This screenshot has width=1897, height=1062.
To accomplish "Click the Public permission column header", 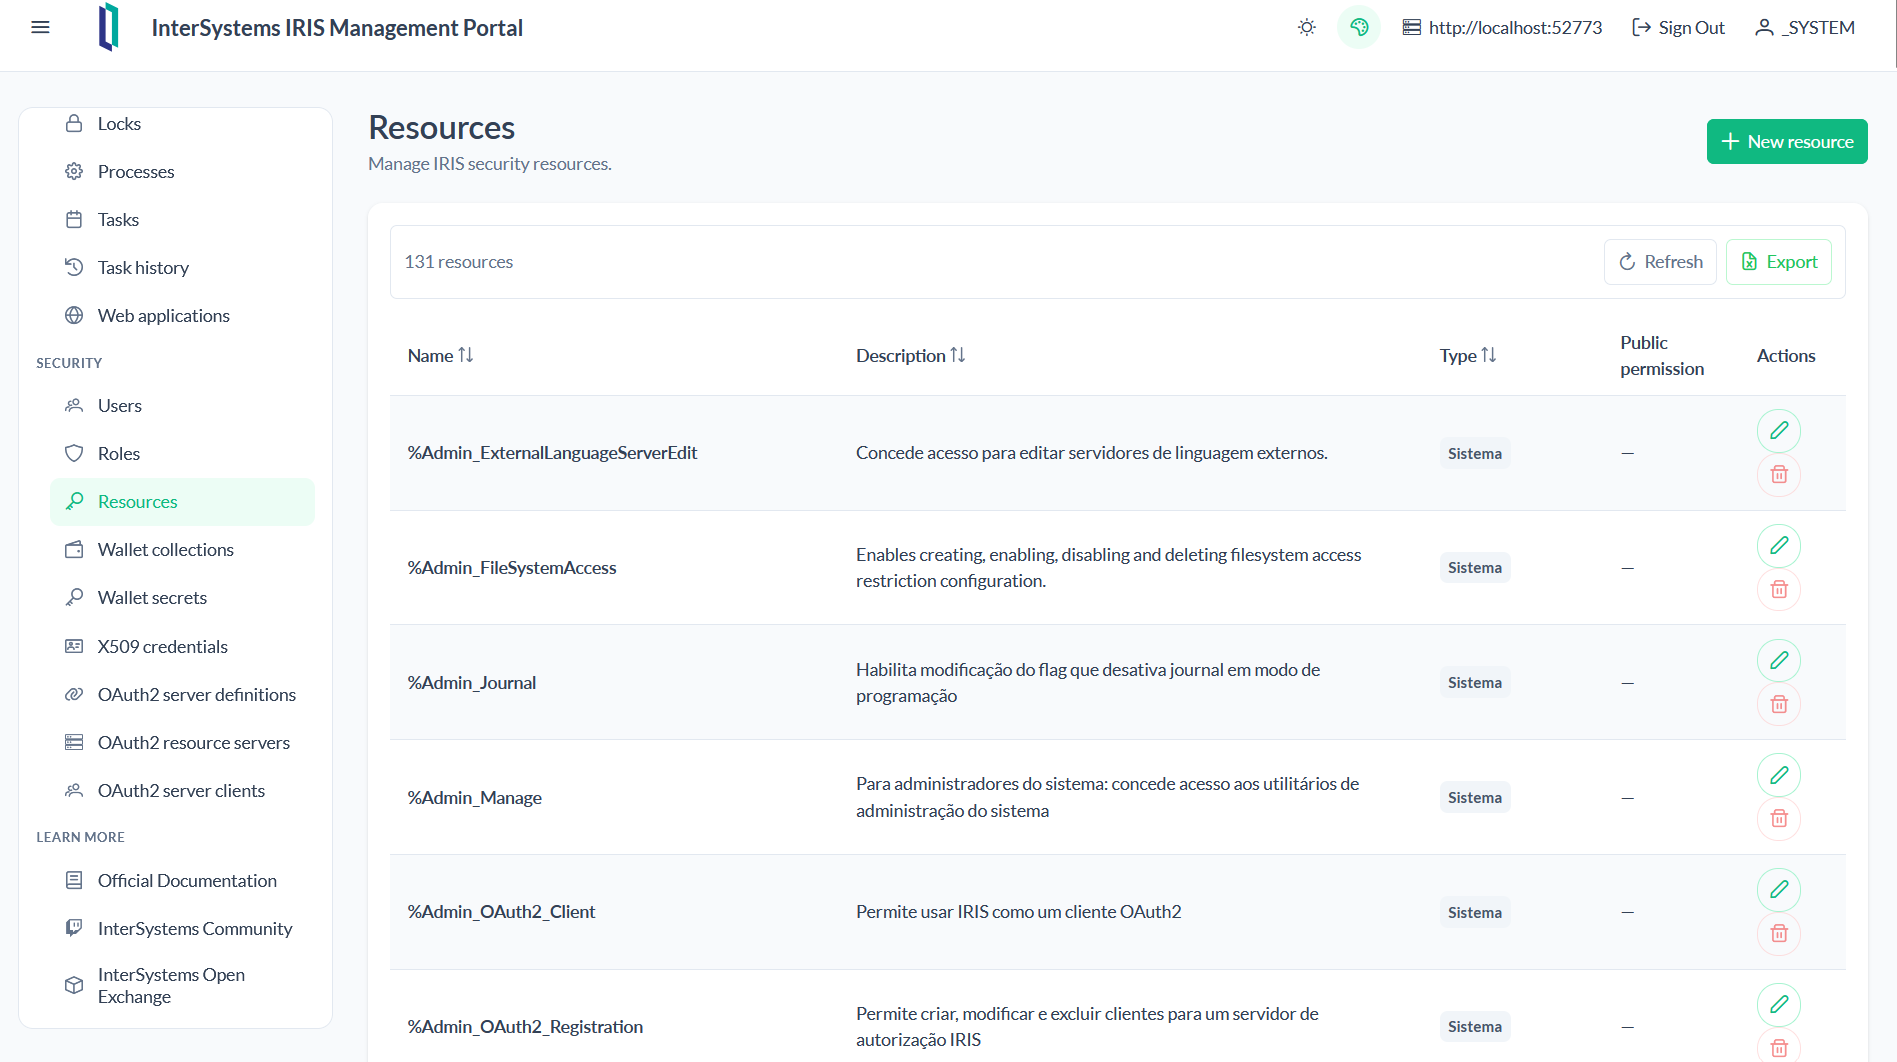I will tap(1662, 356).
